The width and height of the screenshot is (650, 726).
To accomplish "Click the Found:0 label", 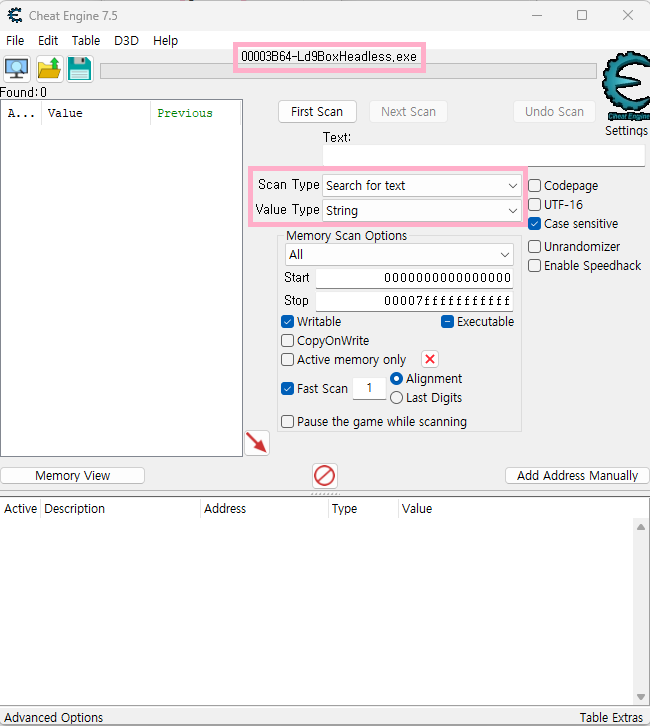I will click(x=23, y=93).
